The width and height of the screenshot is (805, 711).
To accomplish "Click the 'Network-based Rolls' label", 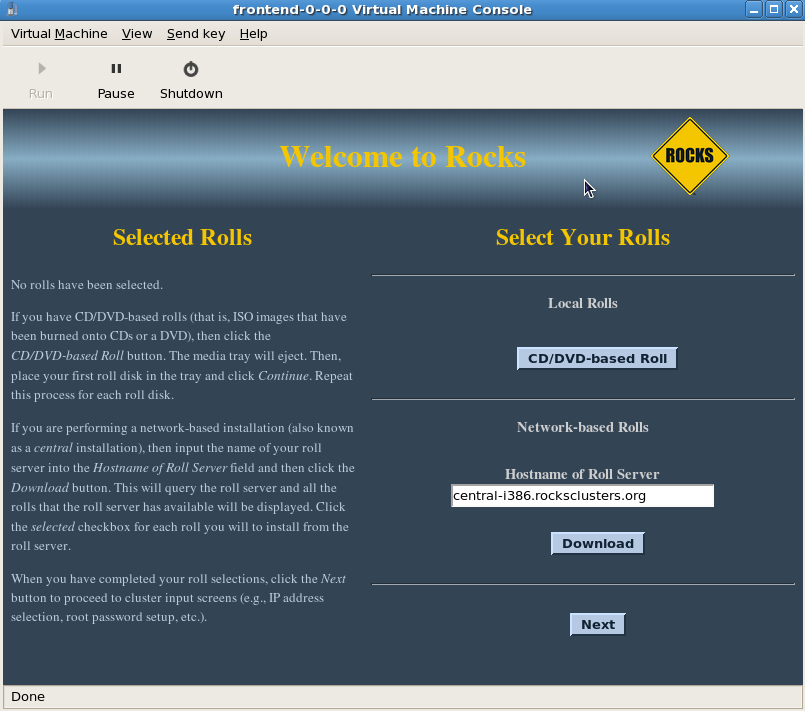I will tap(583, 427).
